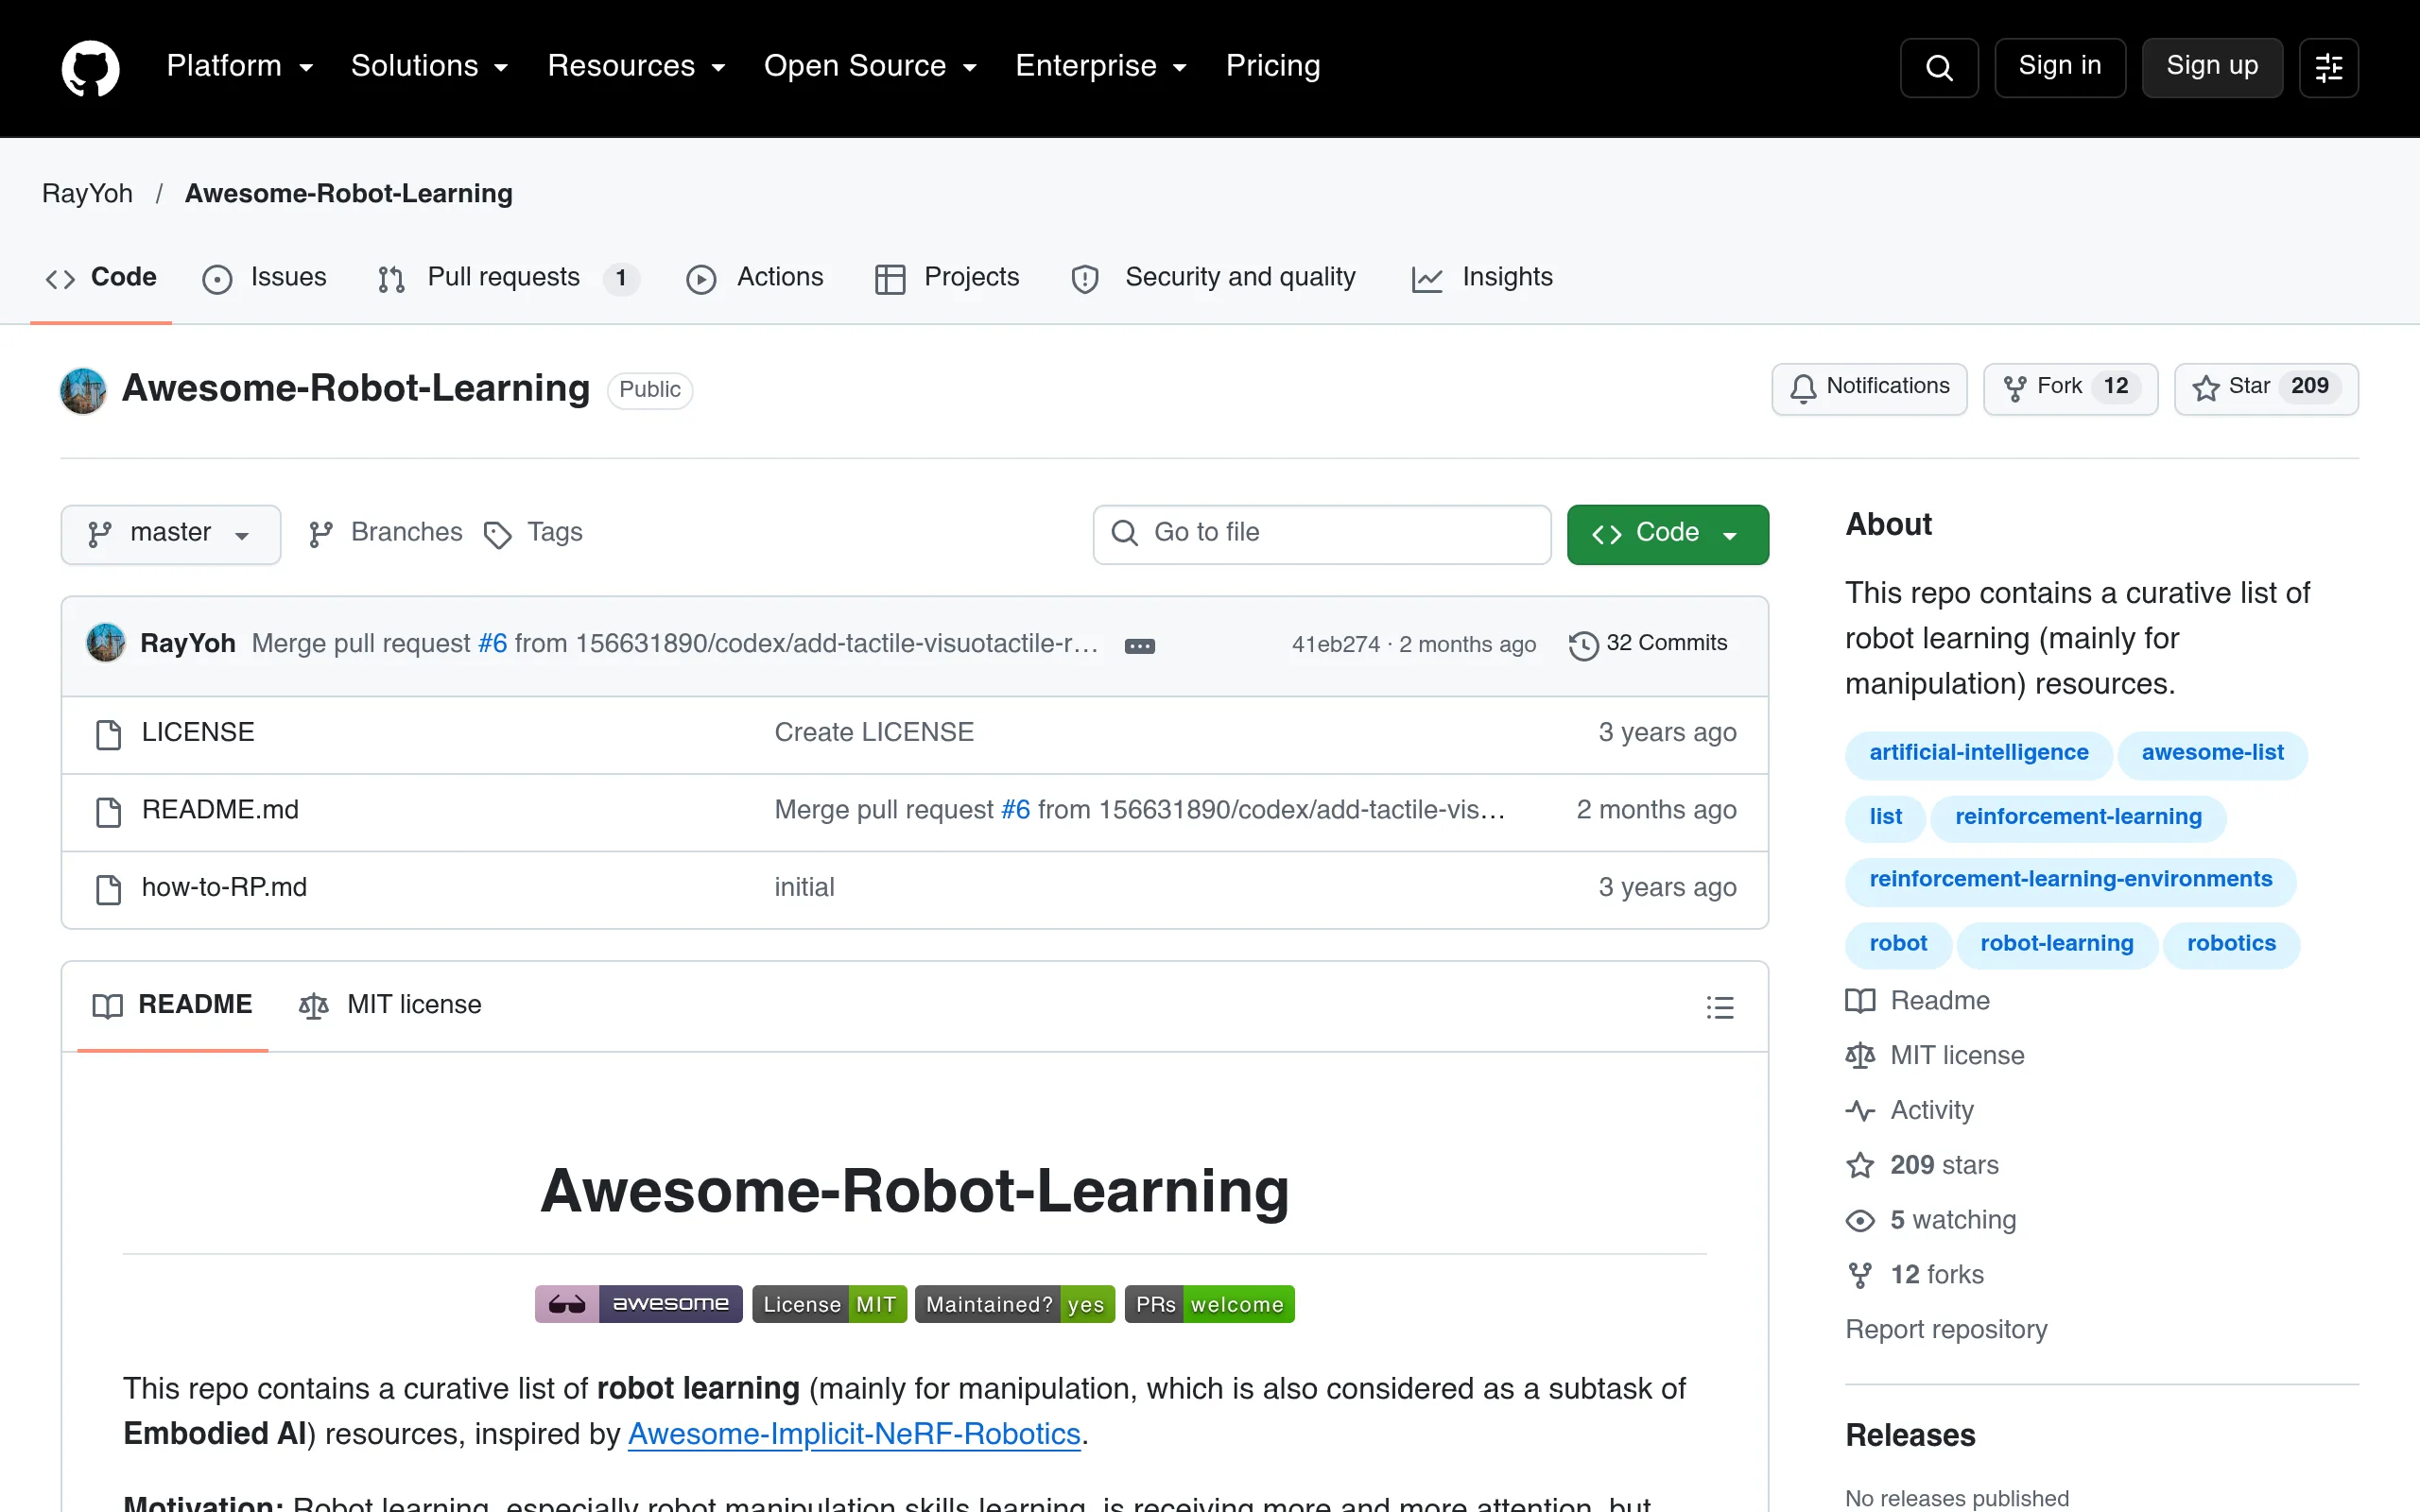Click the repository owner avatar beside the title

coord(83,390)
